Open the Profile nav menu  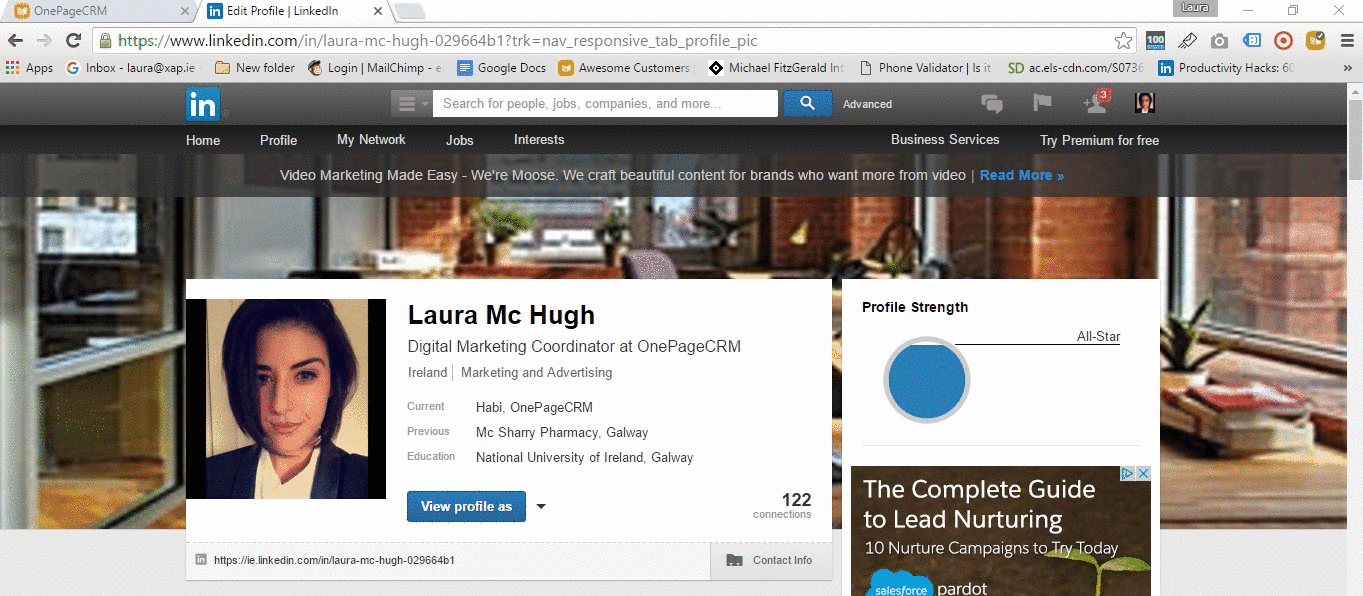point(279,140)
